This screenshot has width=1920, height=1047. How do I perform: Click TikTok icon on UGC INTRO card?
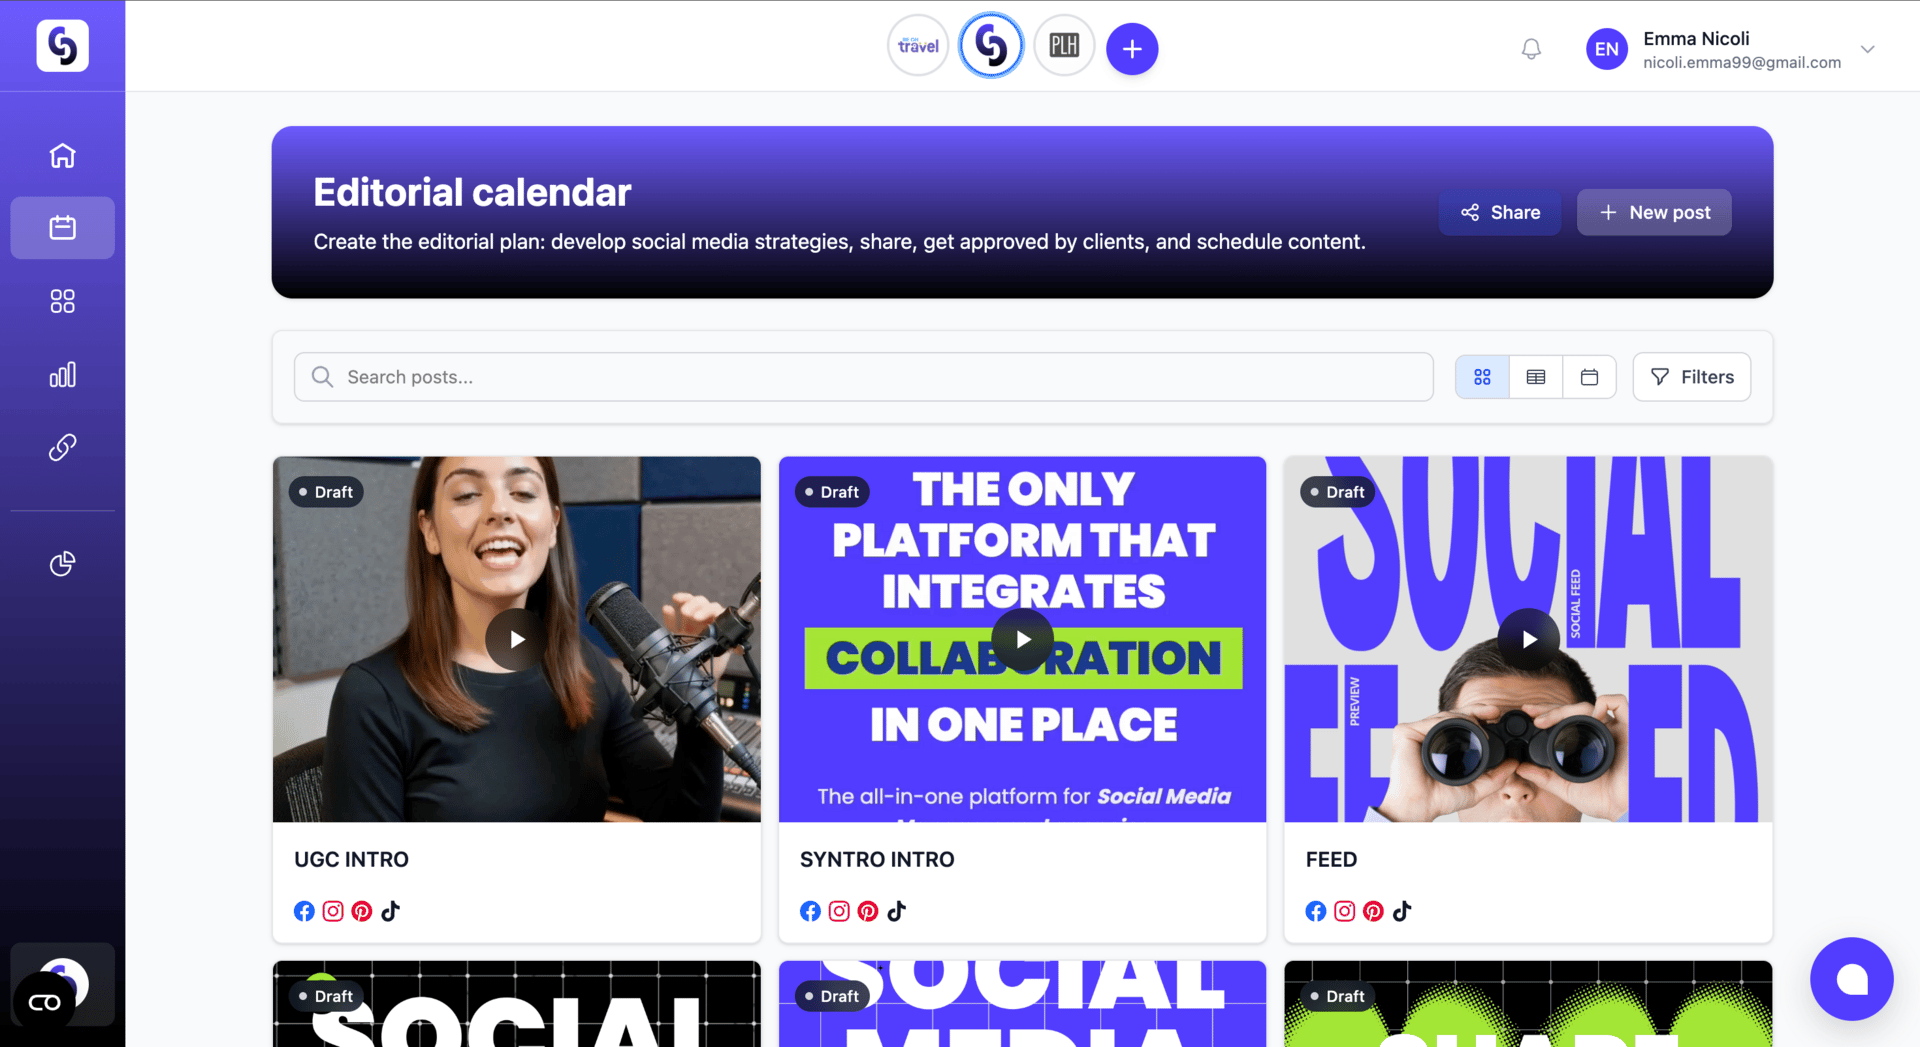390,911
